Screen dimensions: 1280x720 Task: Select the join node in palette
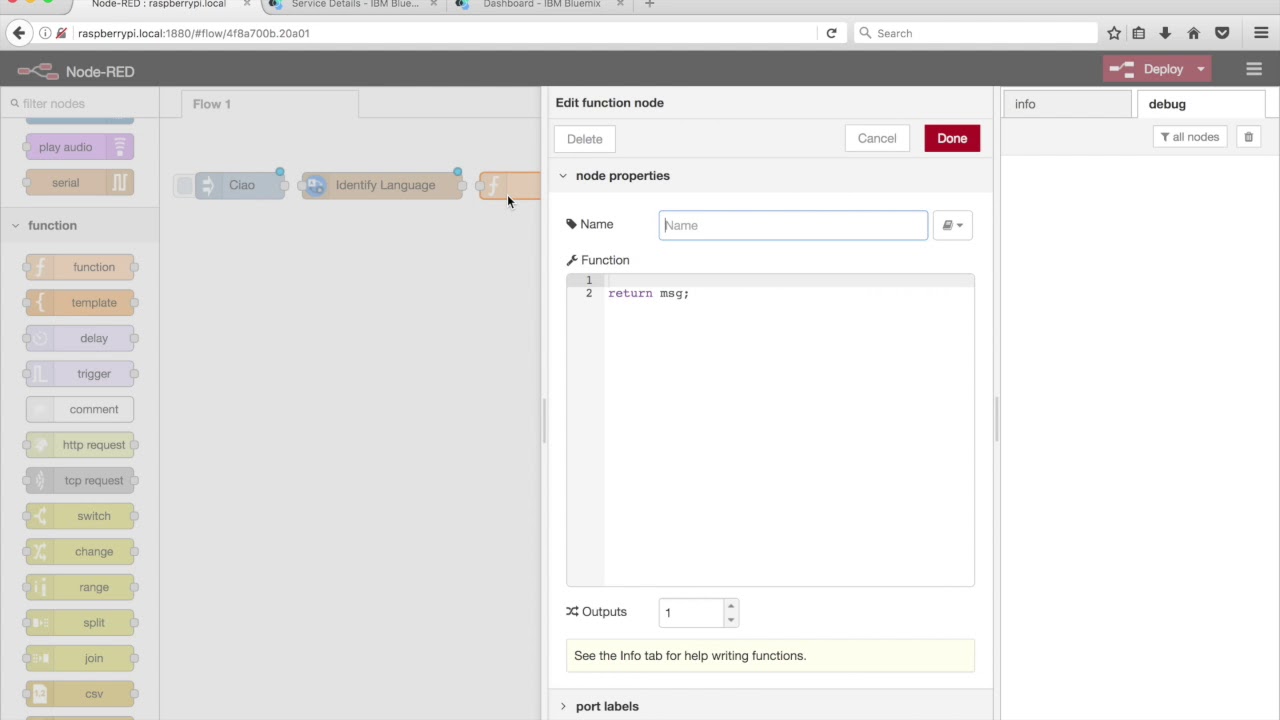point(80,658)
